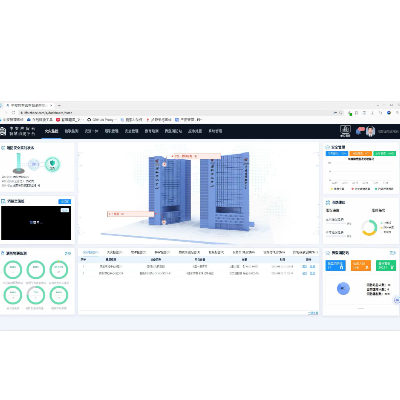
Task: Click the green and yellow donut chart ring
Action: coord(369,228)
